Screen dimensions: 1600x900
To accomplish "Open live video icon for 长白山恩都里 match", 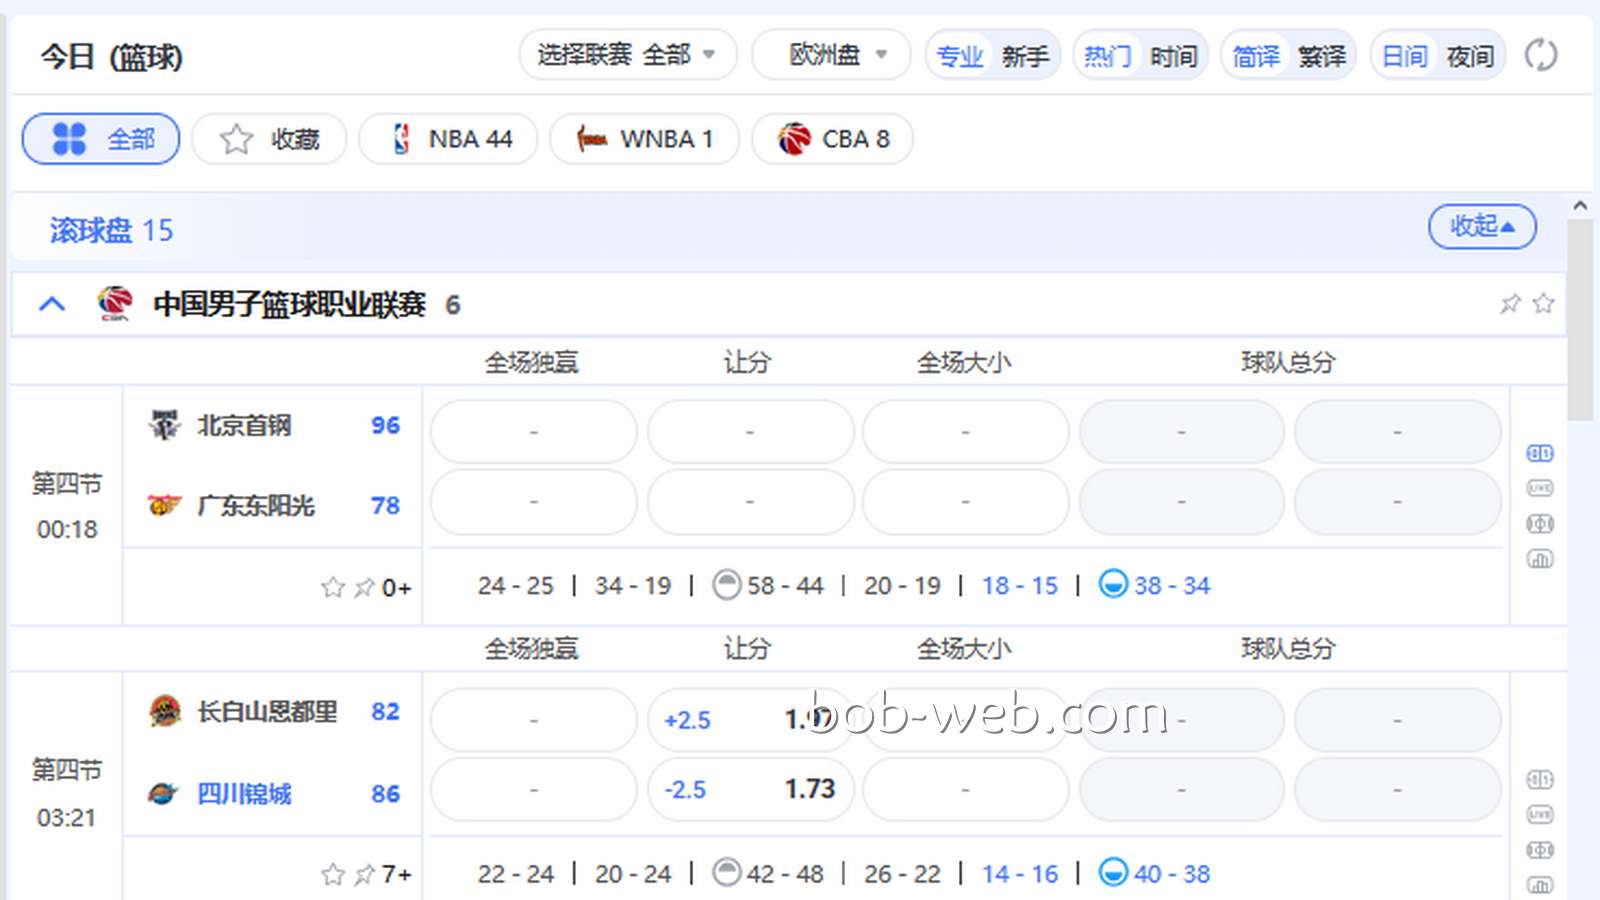I will [1540, 815].
